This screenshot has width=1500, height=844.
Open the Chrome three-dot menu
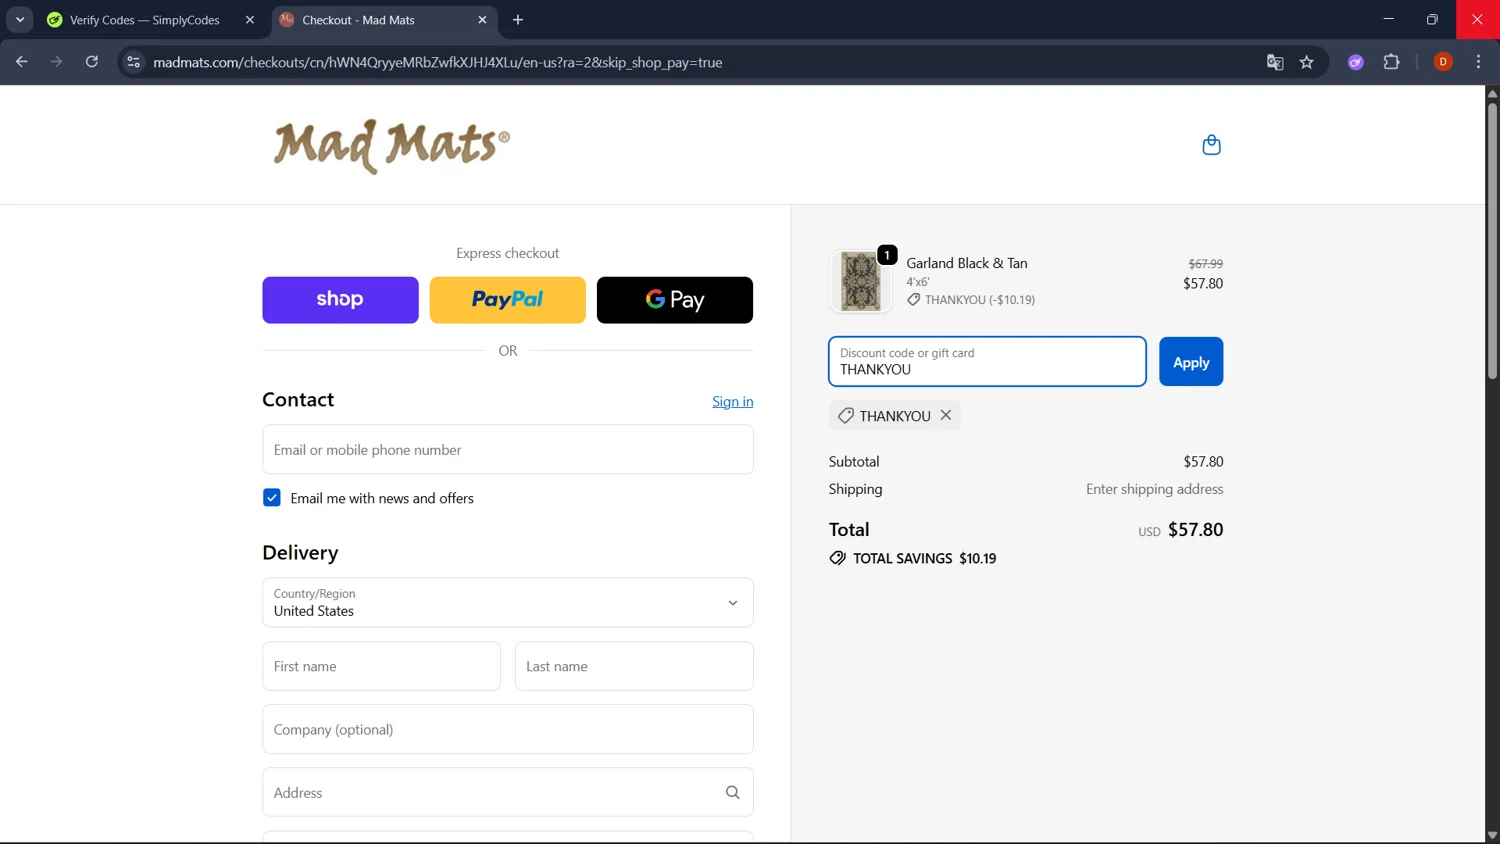click(1478, 62)
